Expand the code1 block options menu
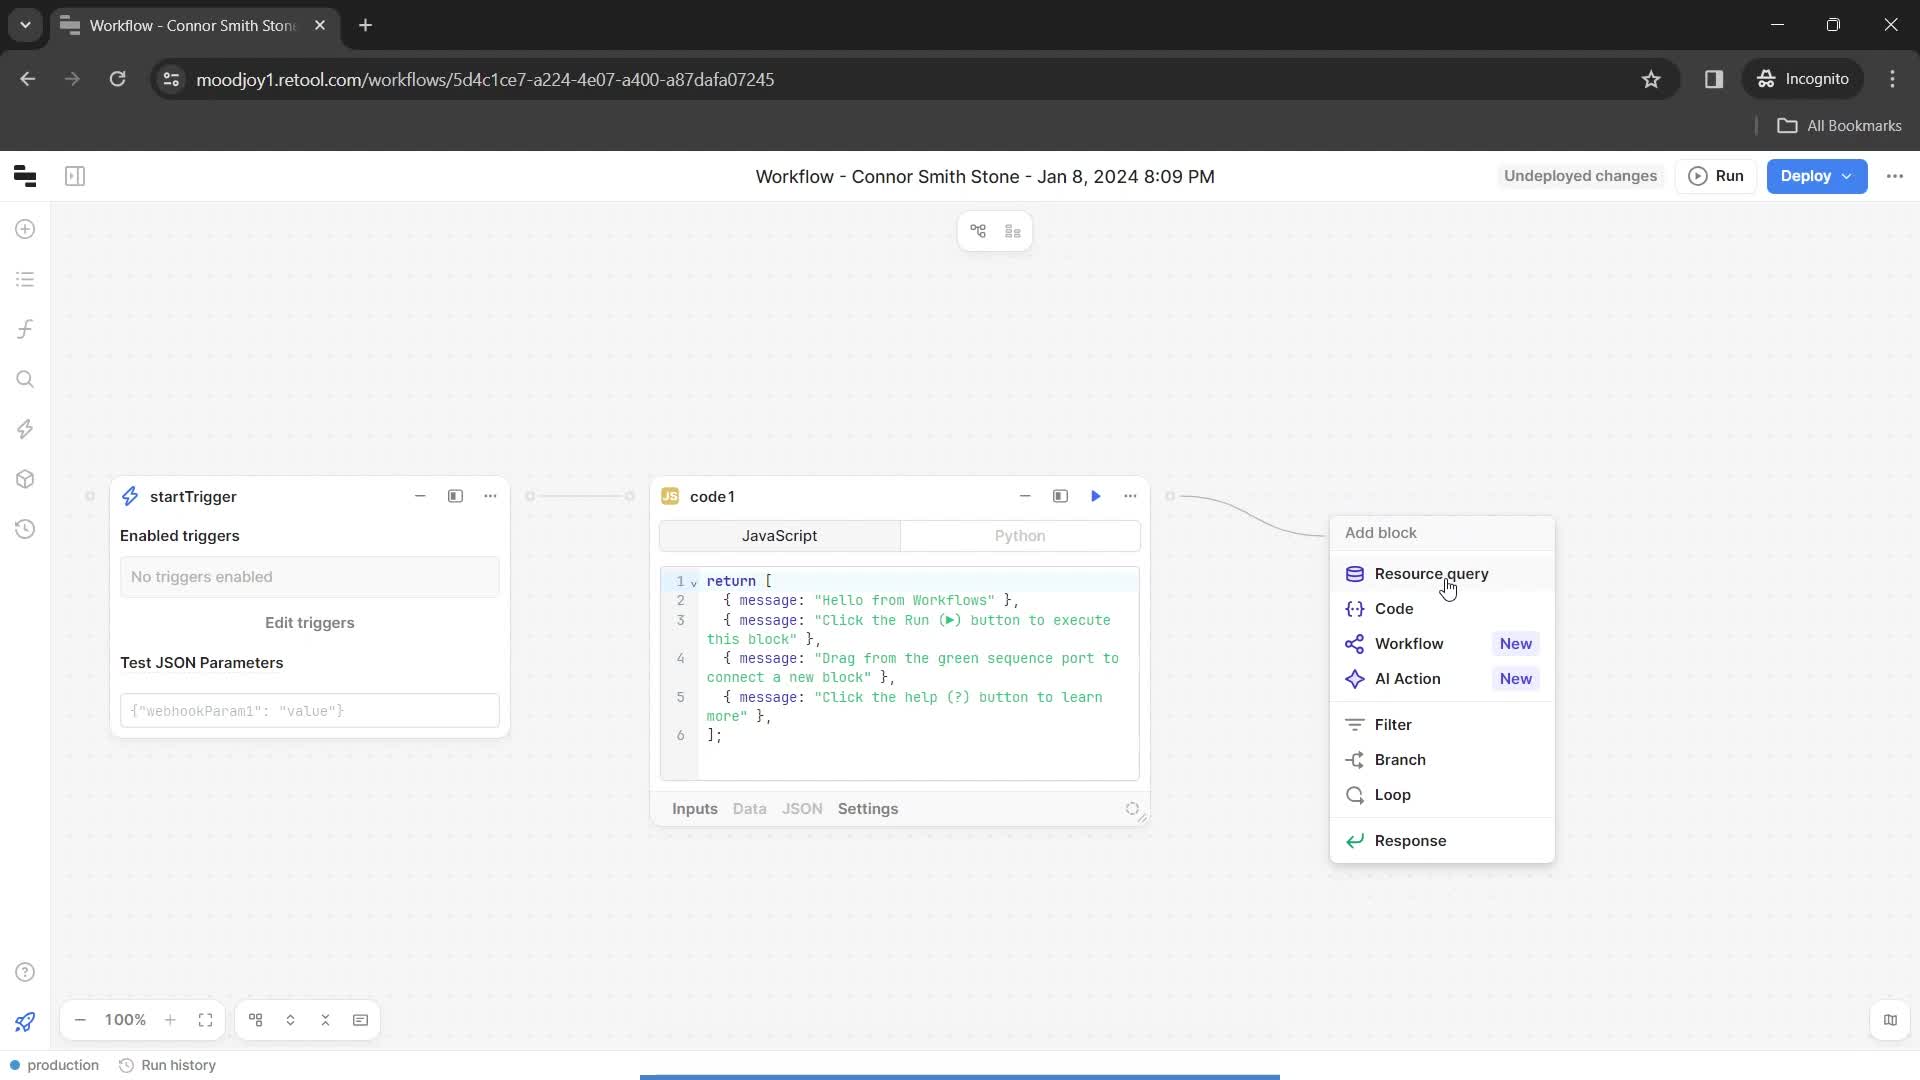 (x=1130, y=496)
